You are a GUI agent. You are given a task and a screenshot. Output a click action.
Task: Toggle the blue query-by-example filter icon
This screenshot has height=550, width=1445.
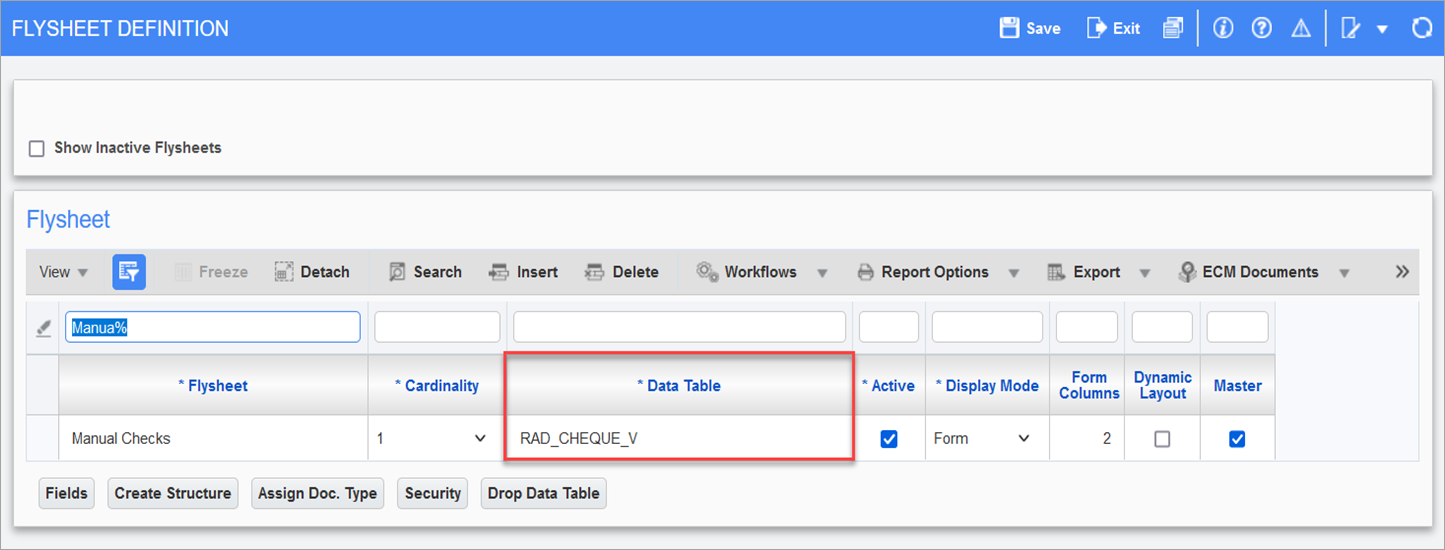(129, 271)
